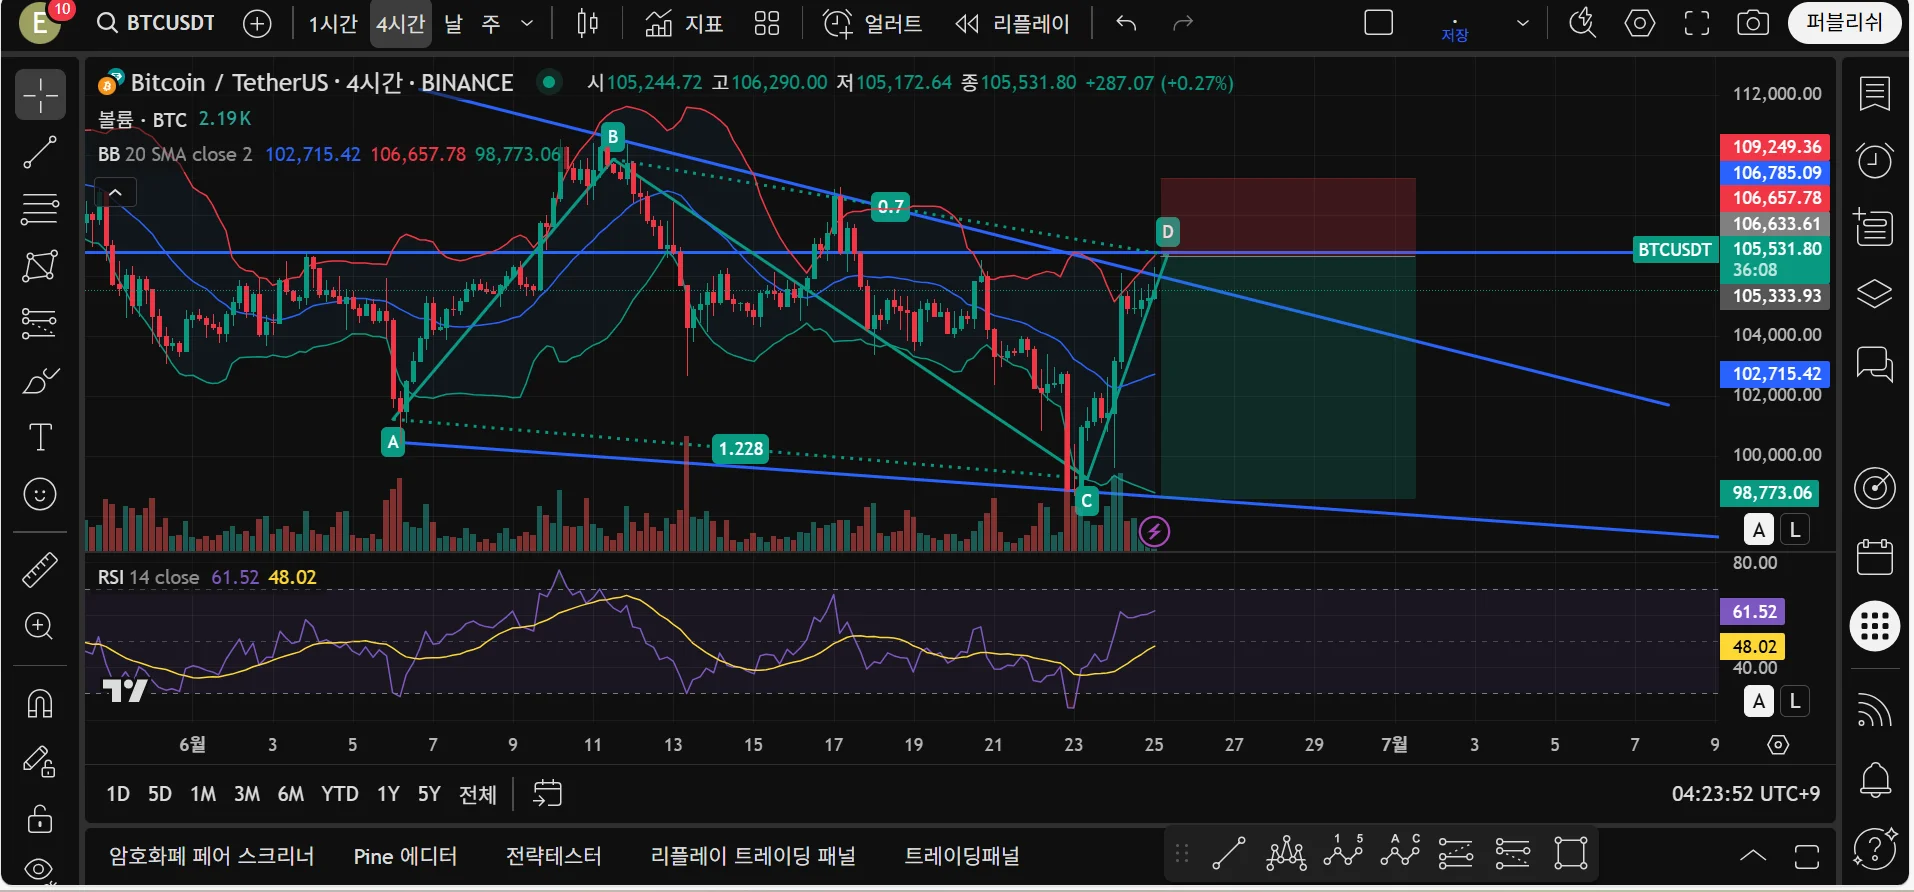
Task: Click the 퍼블리쉬 button
Action: pos(1844,23)
